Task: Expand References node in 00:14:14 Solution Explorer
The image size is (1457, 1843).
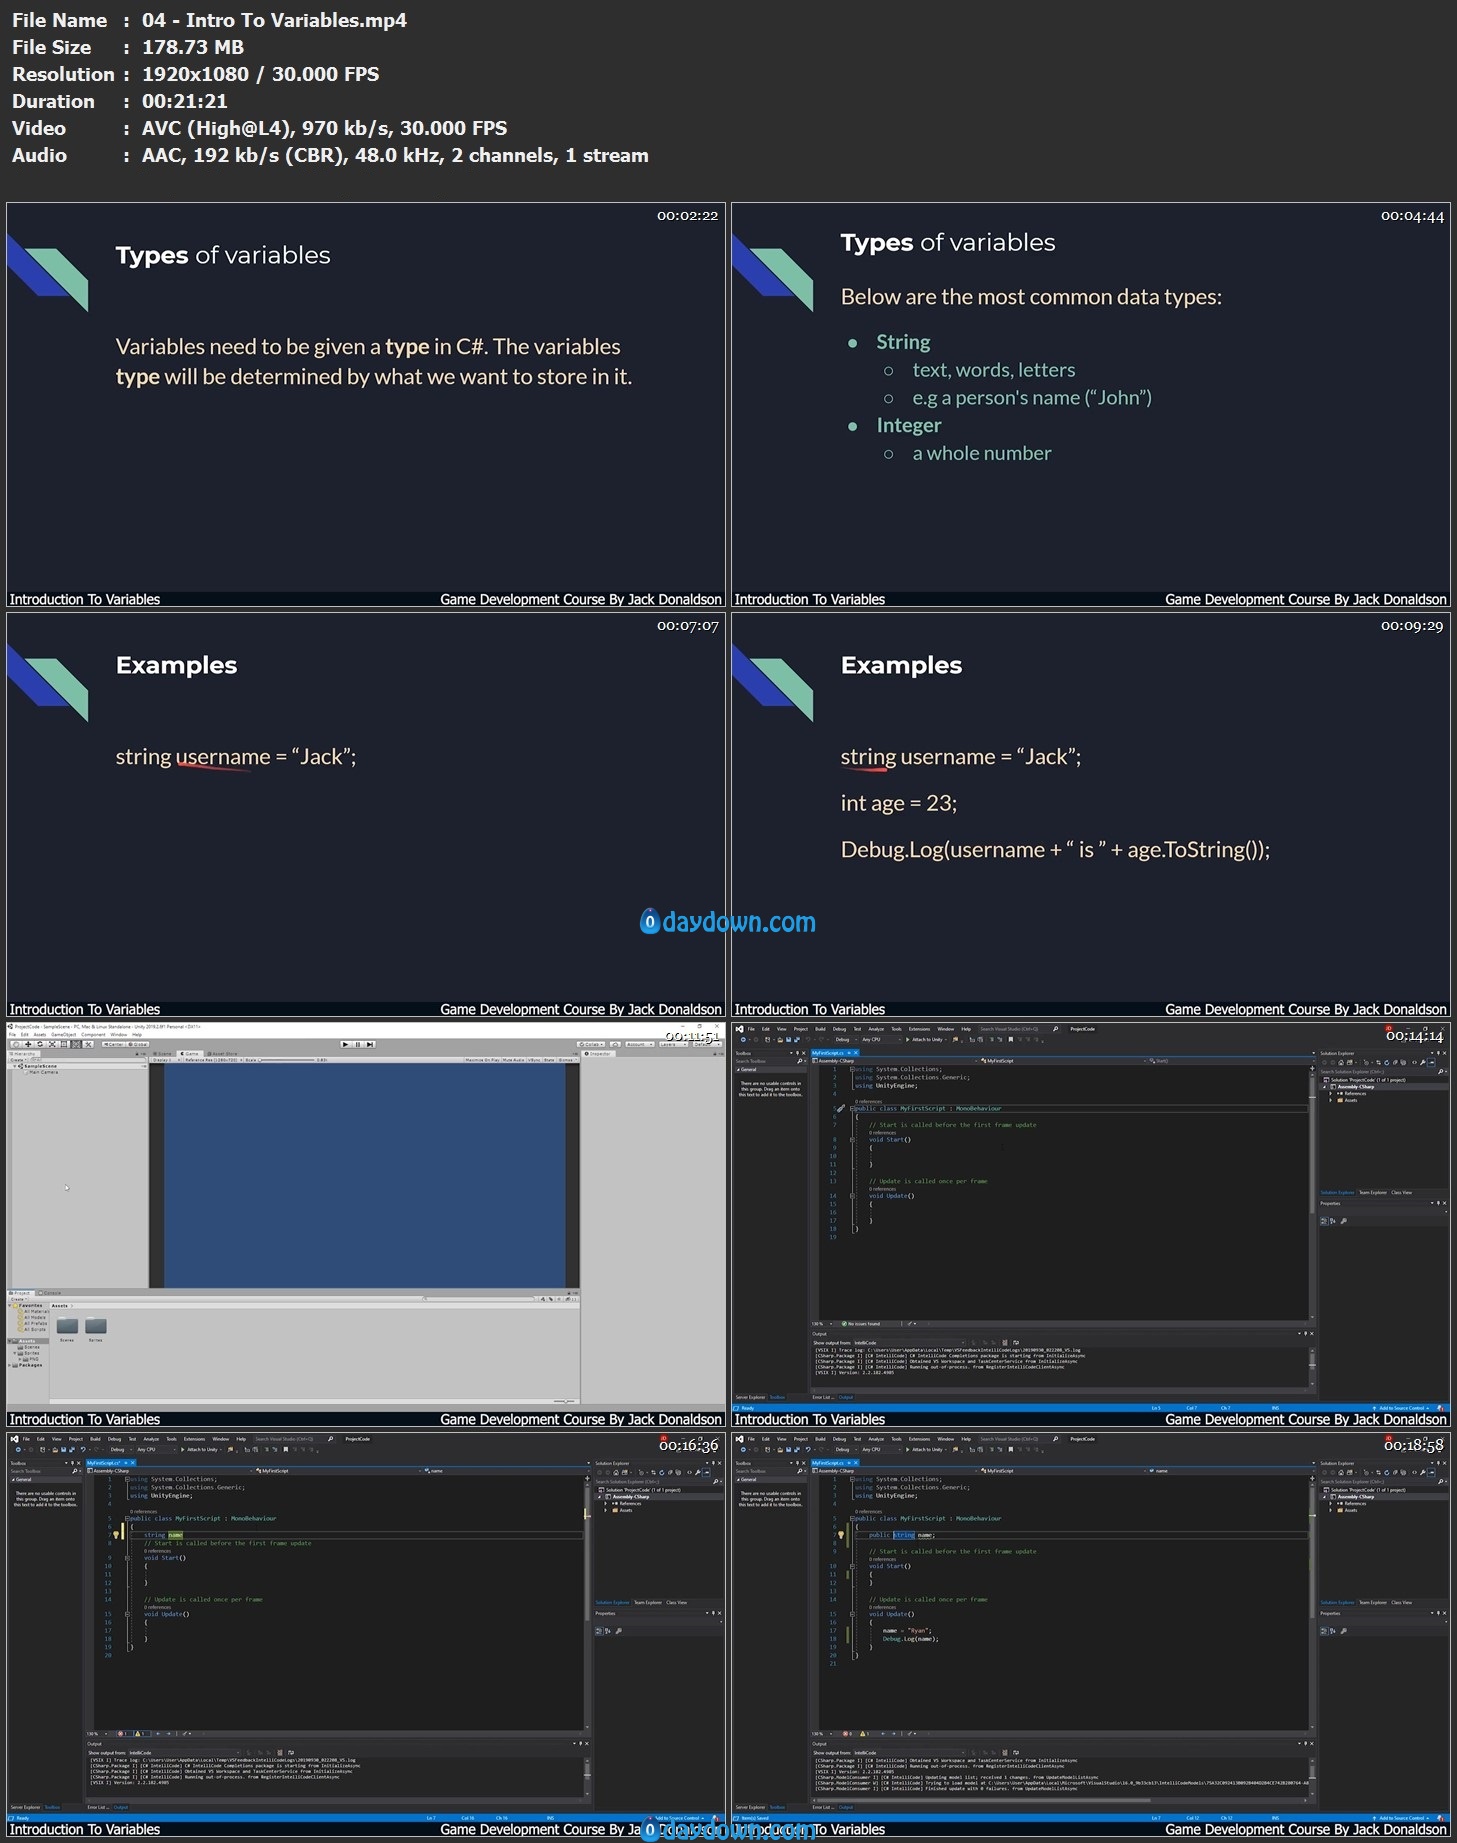Action: pos(1331,1093)
